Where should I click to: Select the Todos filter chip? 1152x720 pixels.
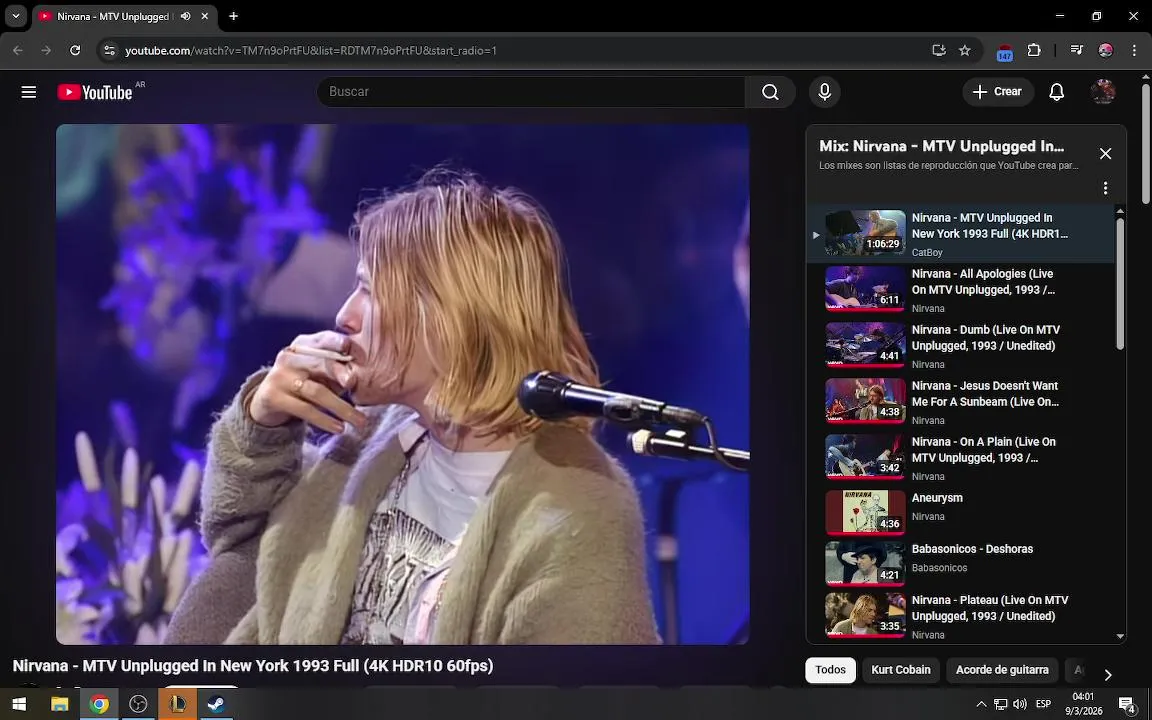(830, 670)
